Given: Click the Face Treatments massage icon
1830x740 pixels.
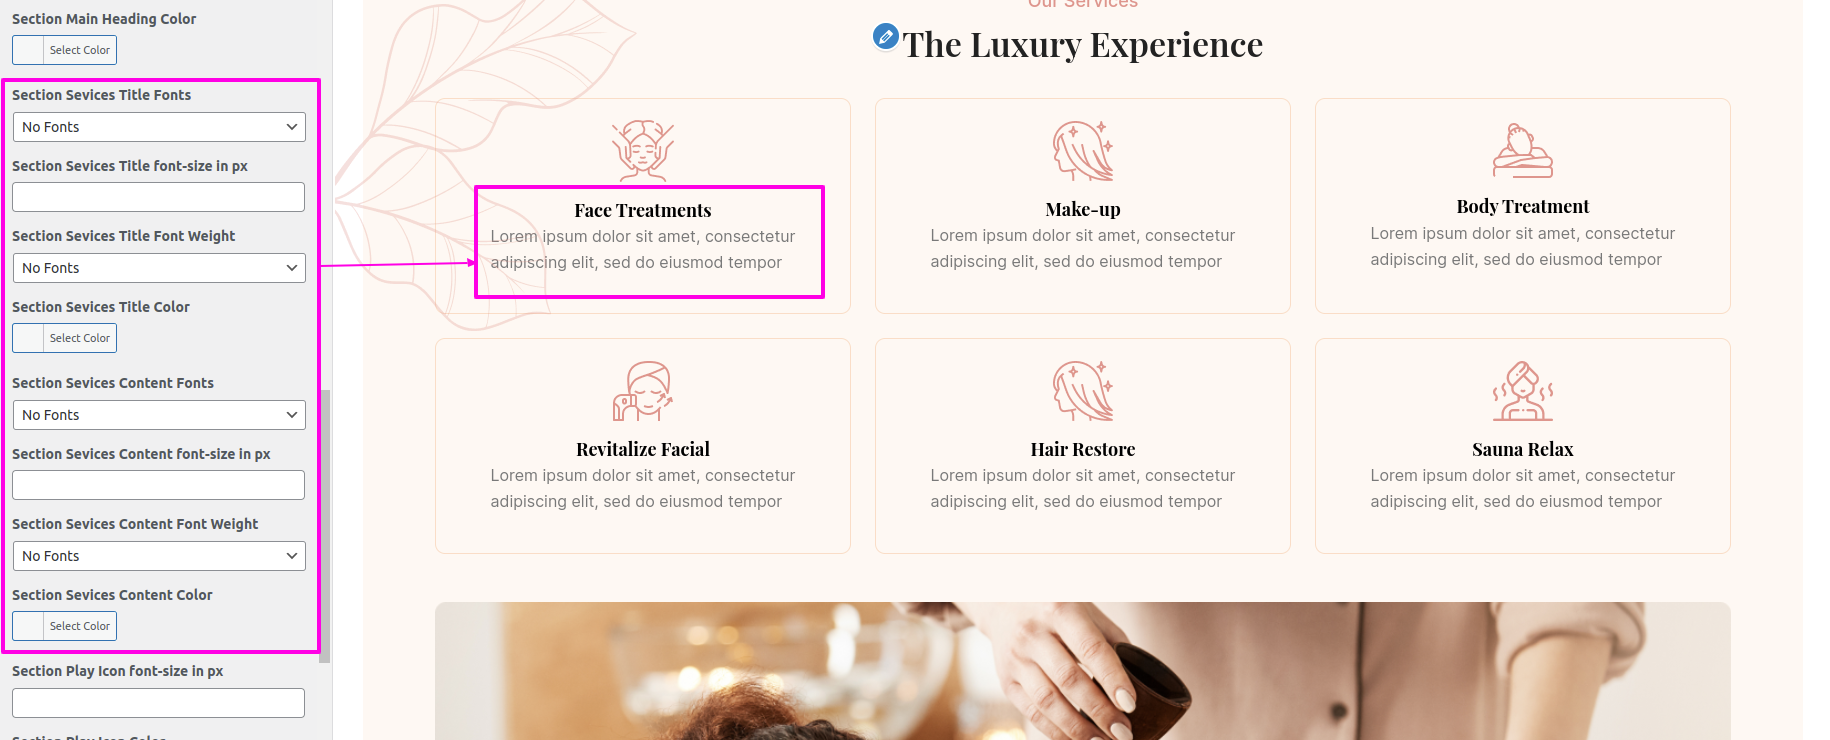Looking at the screenshot, I should click(x=643, y=150).
